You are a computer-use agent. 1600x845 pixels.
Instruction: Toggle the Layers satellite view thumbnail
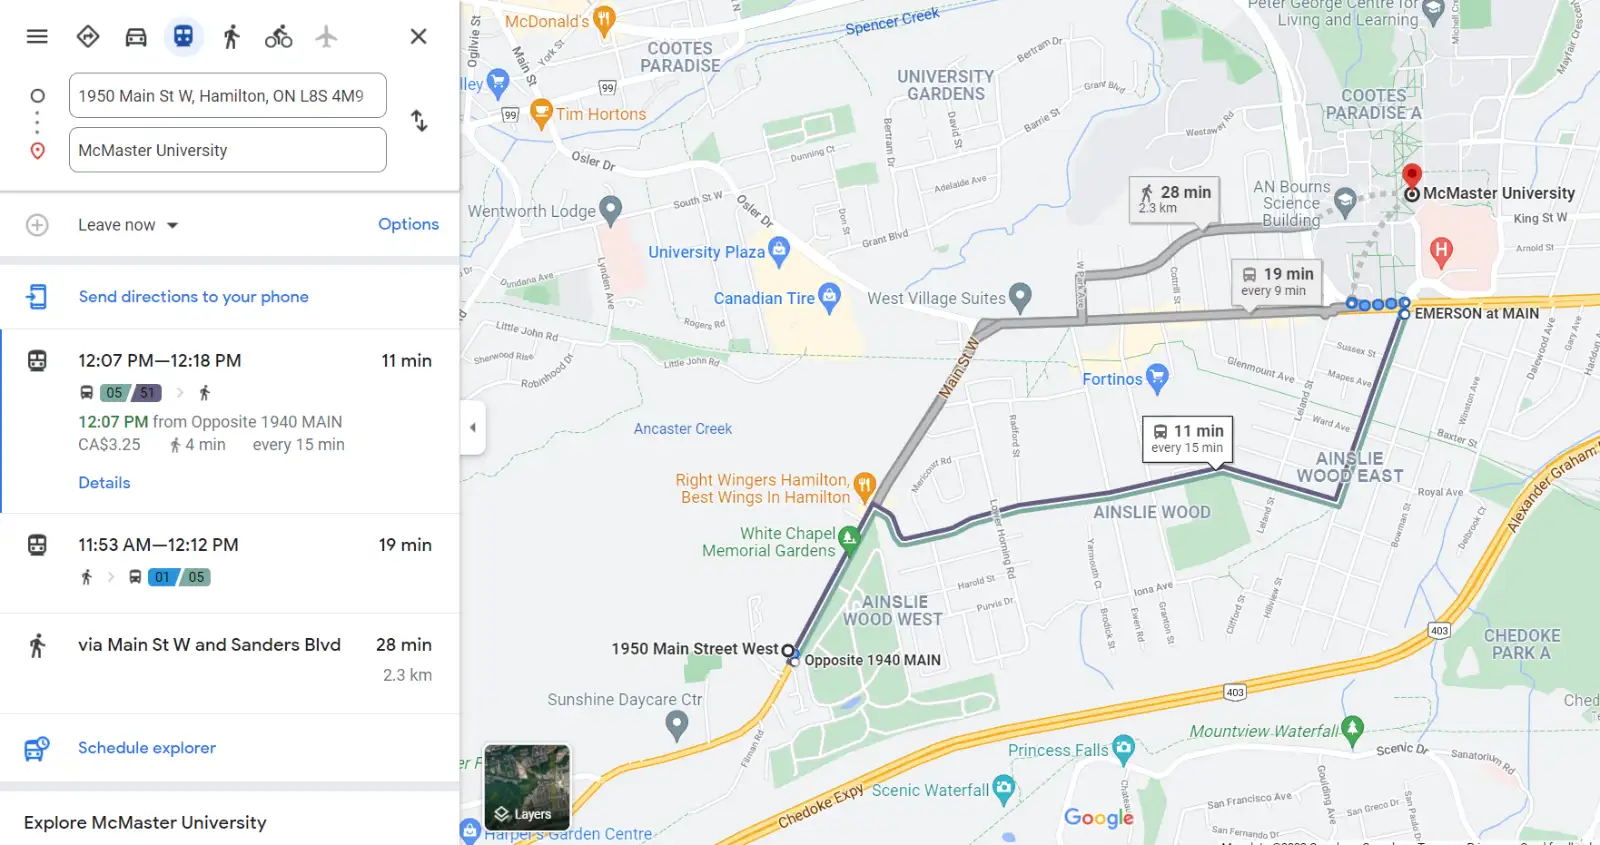(527, 787)
